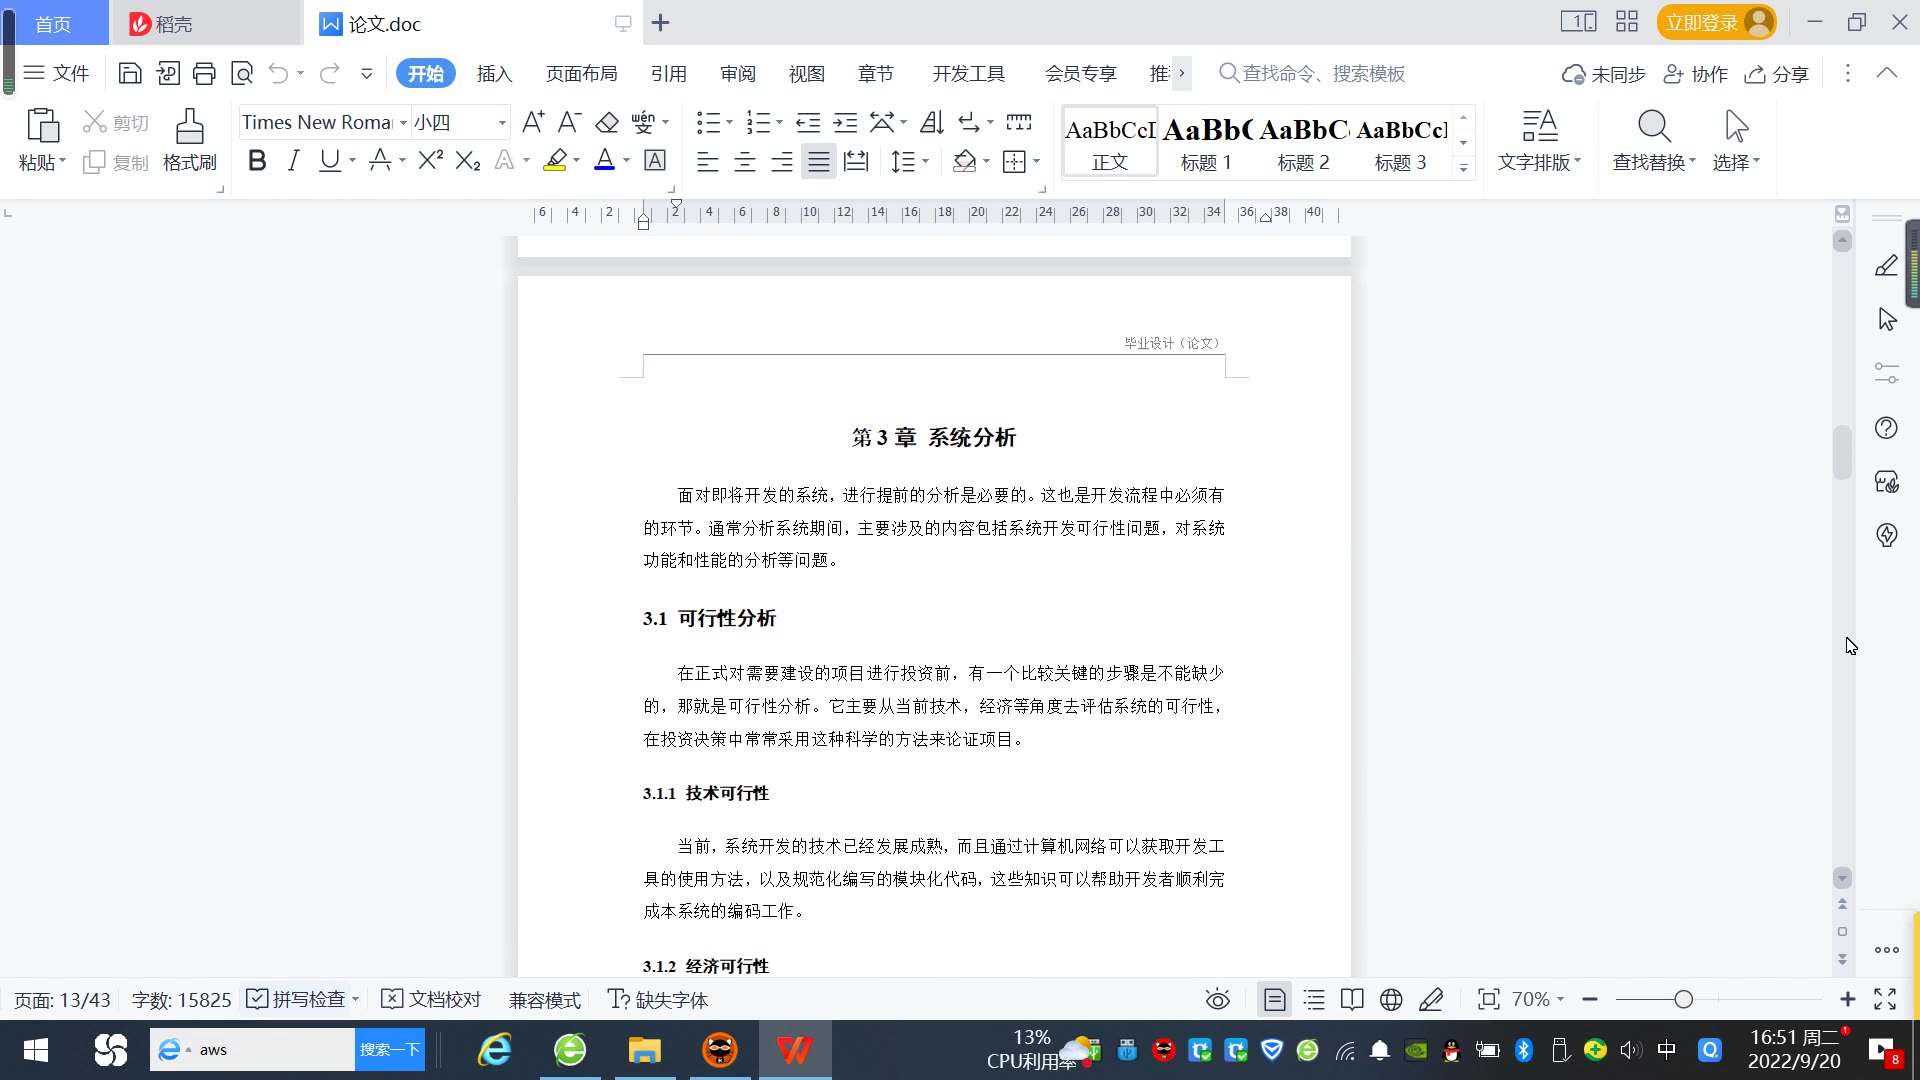Expand the font size 小四 dropdown
Image resolution: width=1920 pixels, height=1080 pixels.
pos(502,122)
